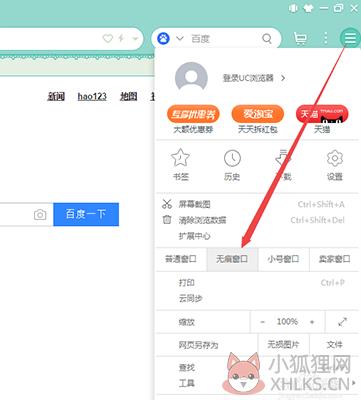
Task: Open the vertical three-dots toolbar menu
Action: (x=325, y=39)
